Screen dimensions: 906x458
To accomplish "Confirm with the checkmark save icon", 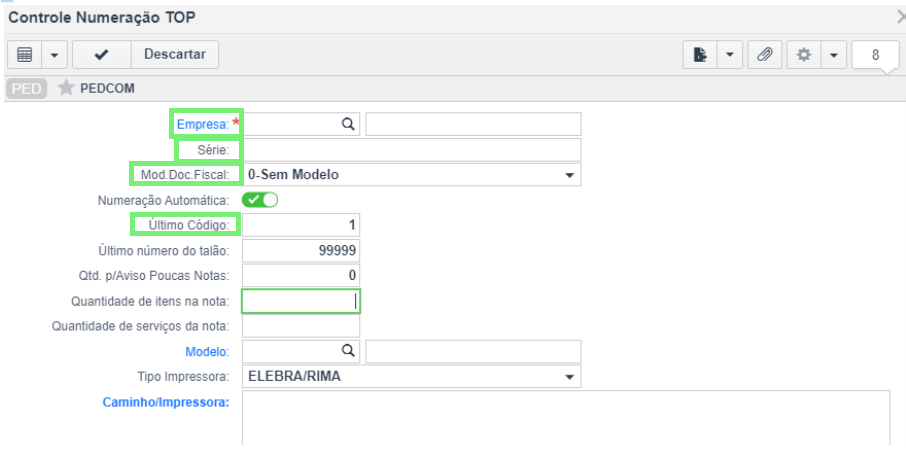I will tap(102, 55).
